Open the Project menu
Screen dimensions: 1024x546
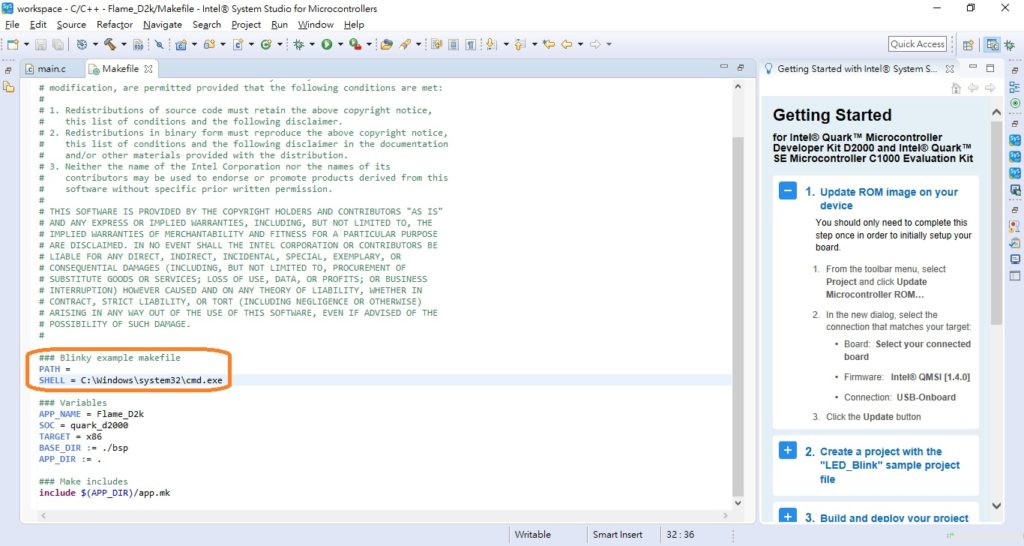coord(246,24)
